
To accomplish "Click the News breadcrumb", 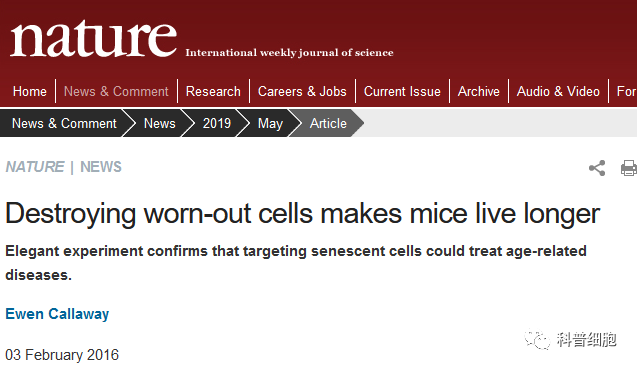I will (x=160, y=123).
